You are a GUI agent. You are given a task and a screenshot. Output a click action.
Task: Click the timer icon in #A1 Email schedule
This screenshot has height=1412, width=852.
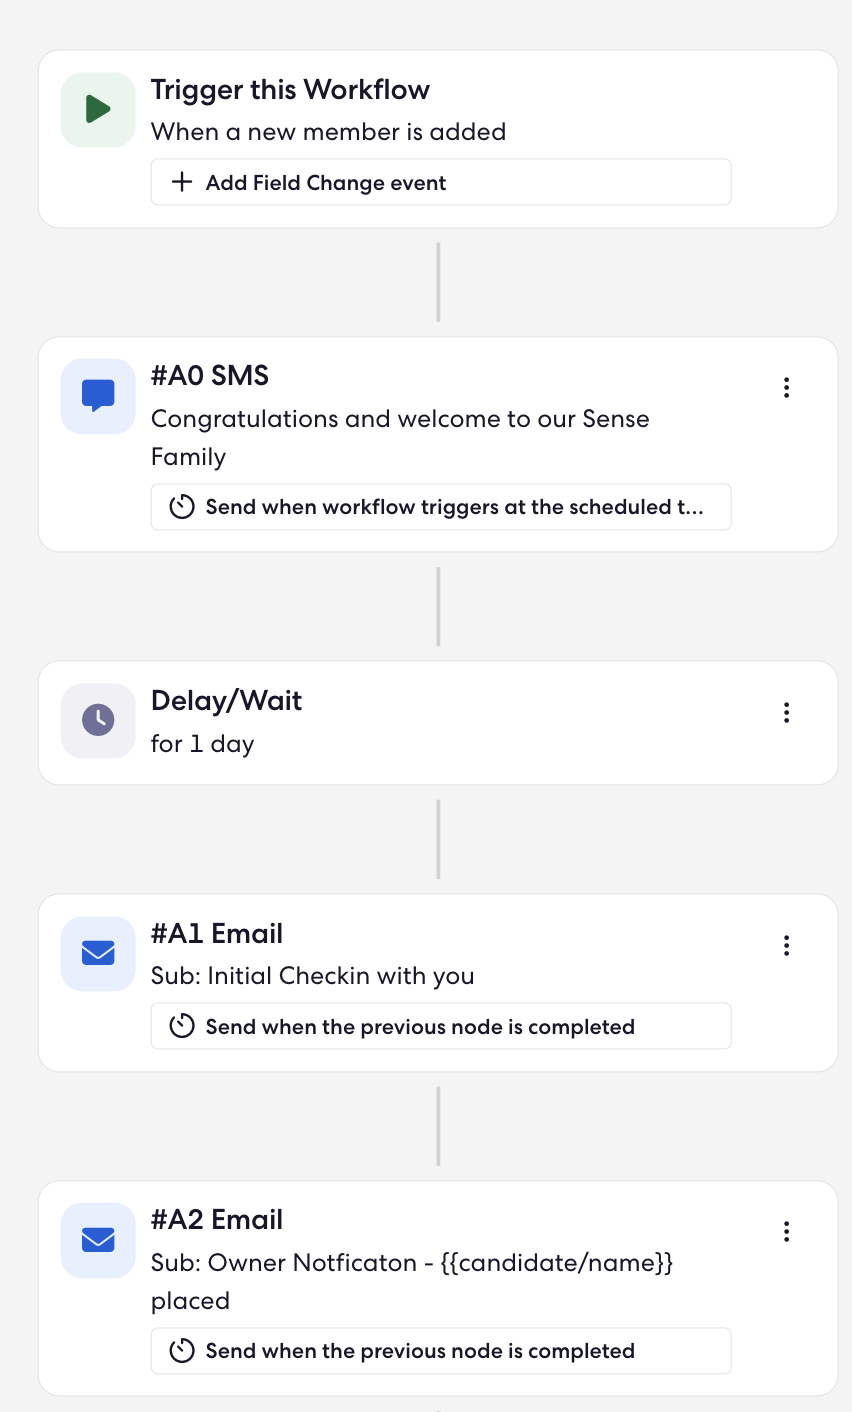181,1026
